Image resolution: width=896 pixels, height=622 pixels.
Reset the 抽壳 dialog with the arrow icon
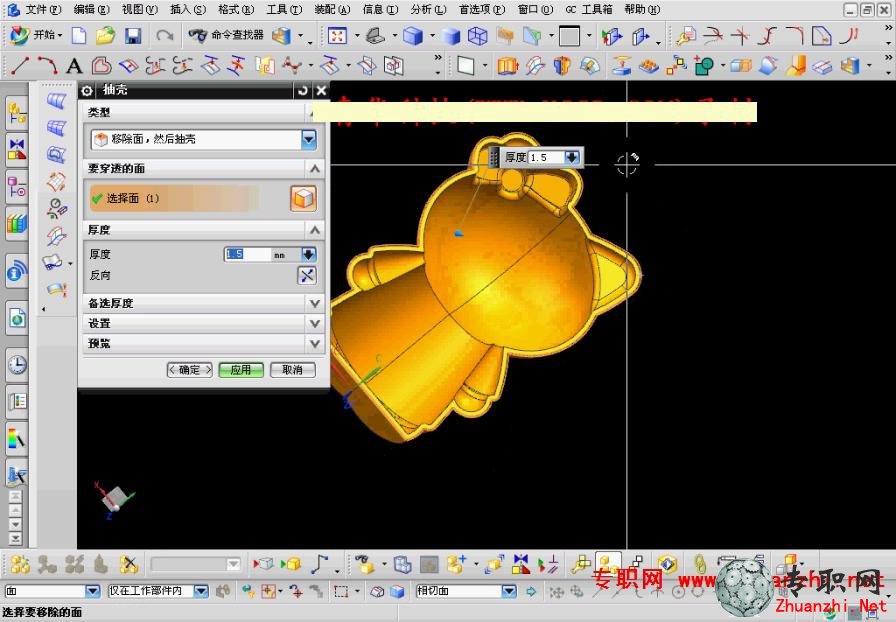click(x=303, y=90)
